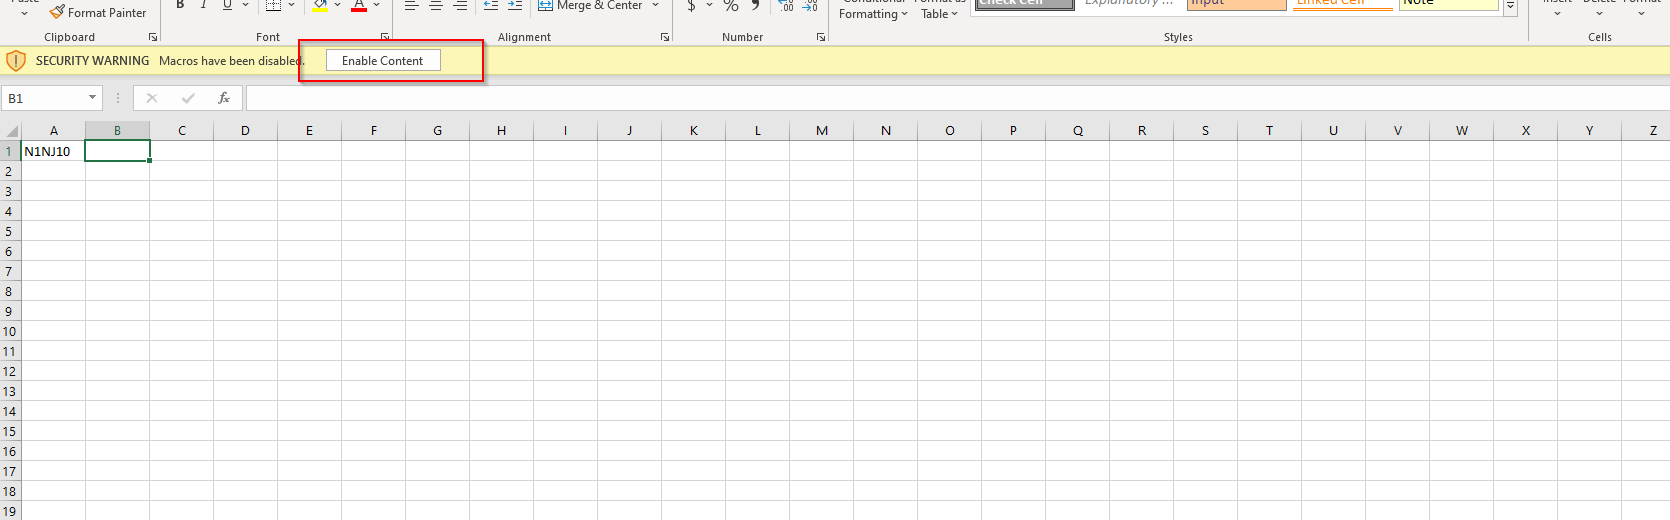This screenshot has width=1670, height=520.
Task: Click the Percent Style icon
Action: [x=731, y=6]
